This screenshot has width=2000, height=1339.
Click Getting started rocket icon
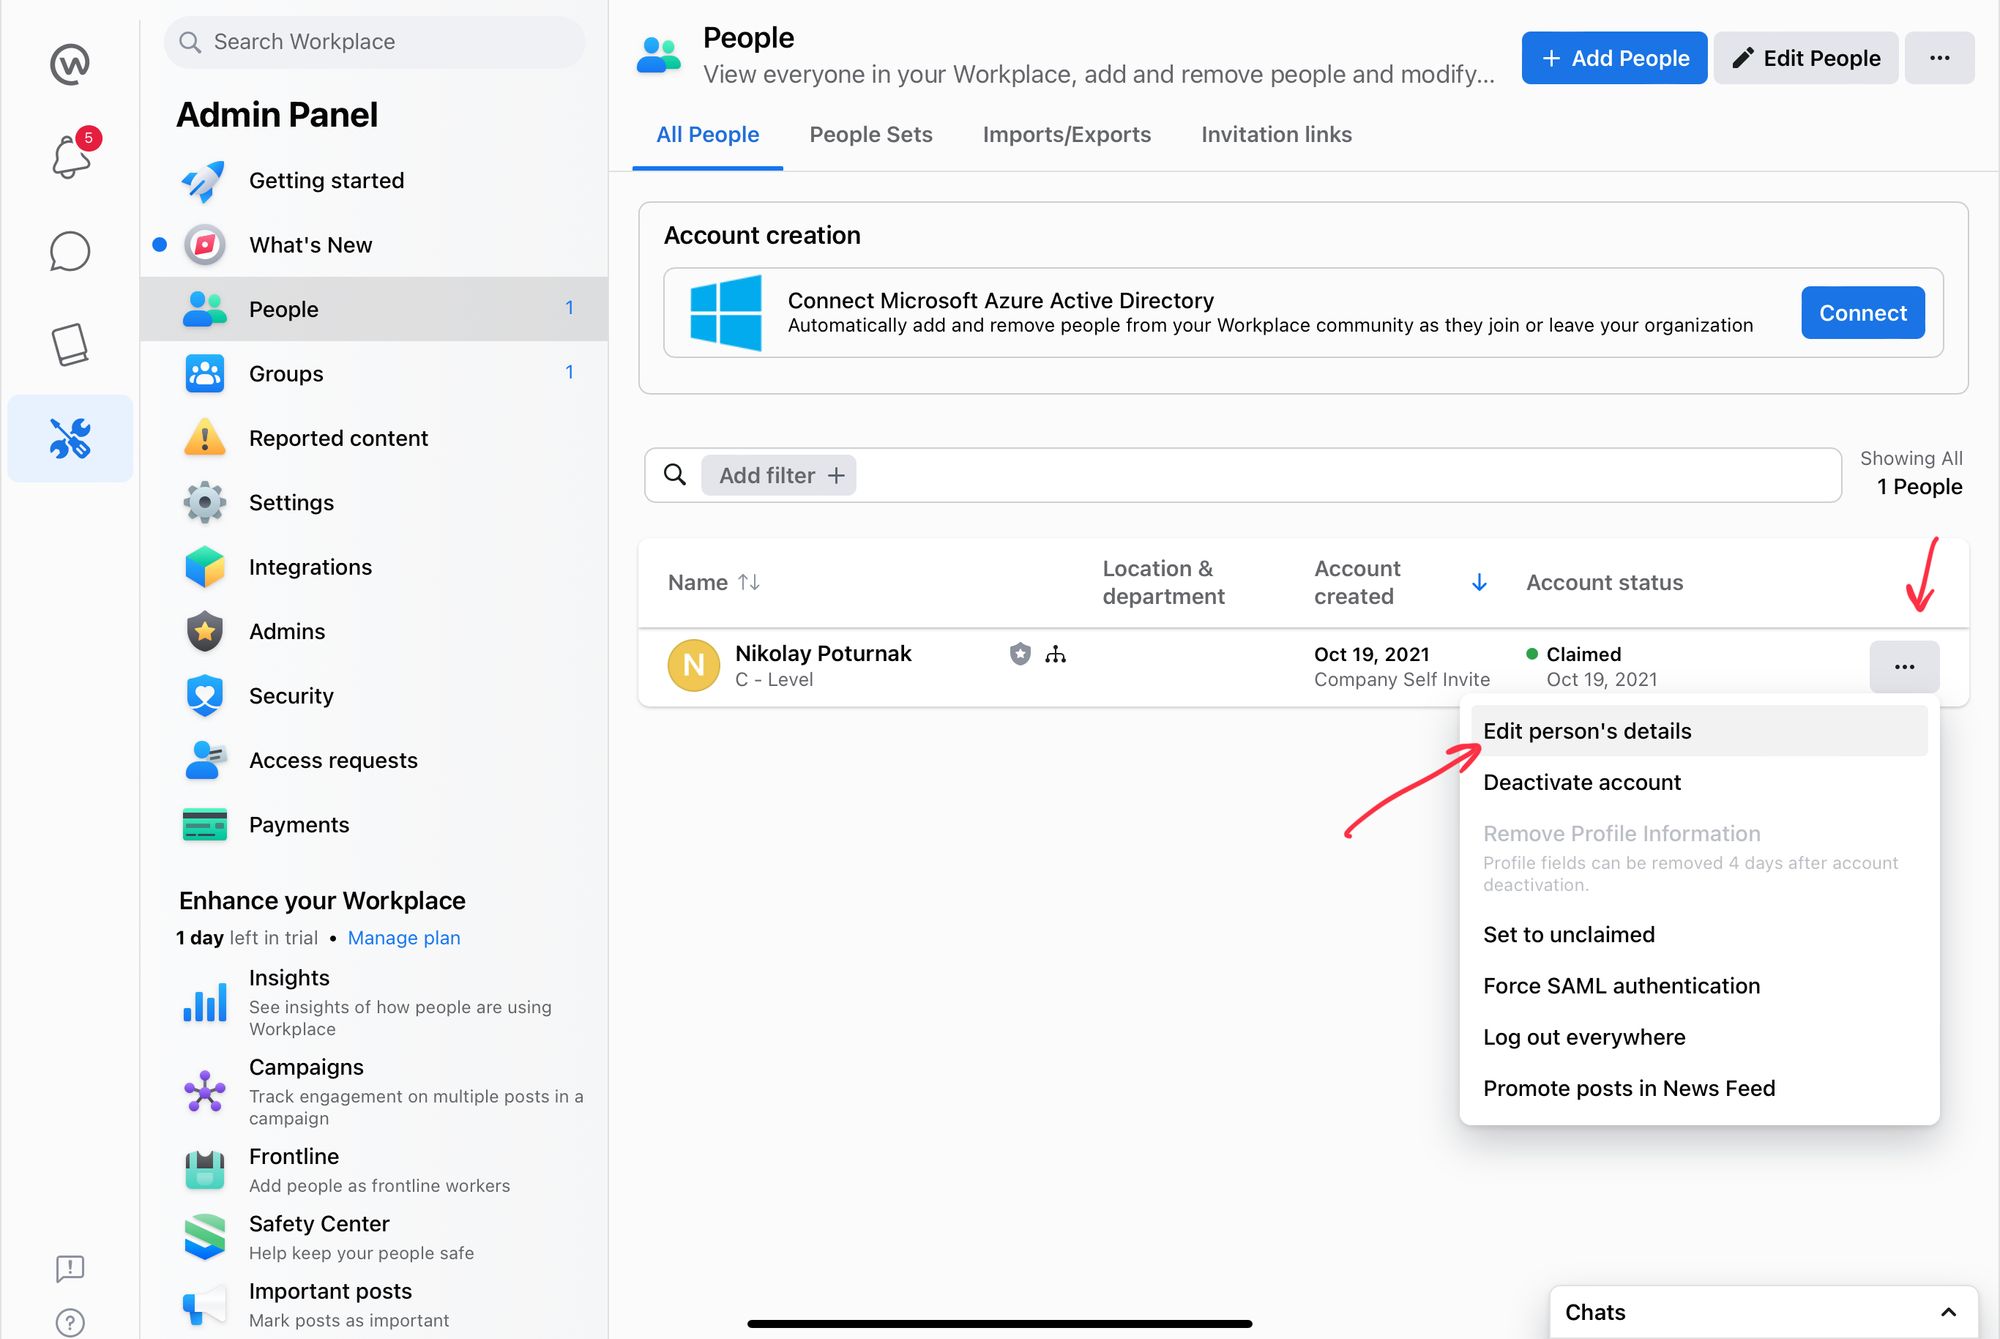tap(205, 181)
